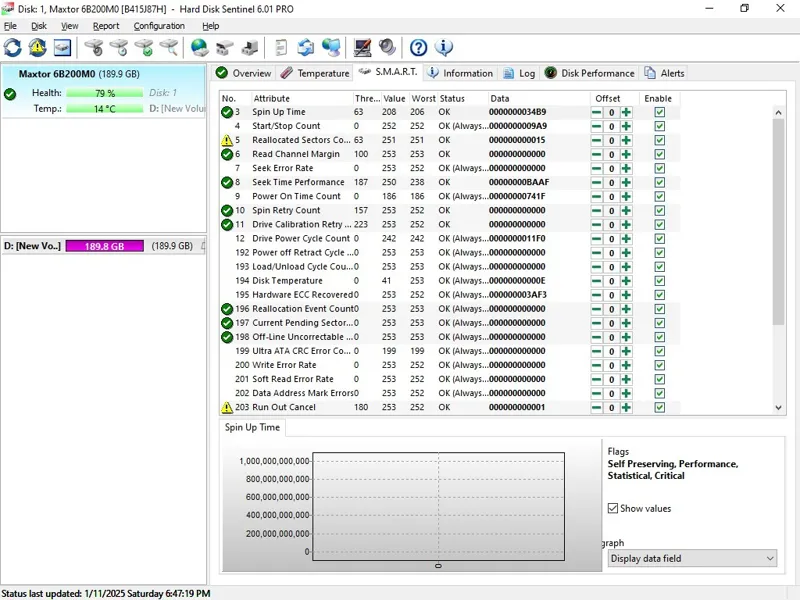Viewport: 800px width, 600px height.
Task: Switch to the Temperature tab
Action: tap(315, 73)
